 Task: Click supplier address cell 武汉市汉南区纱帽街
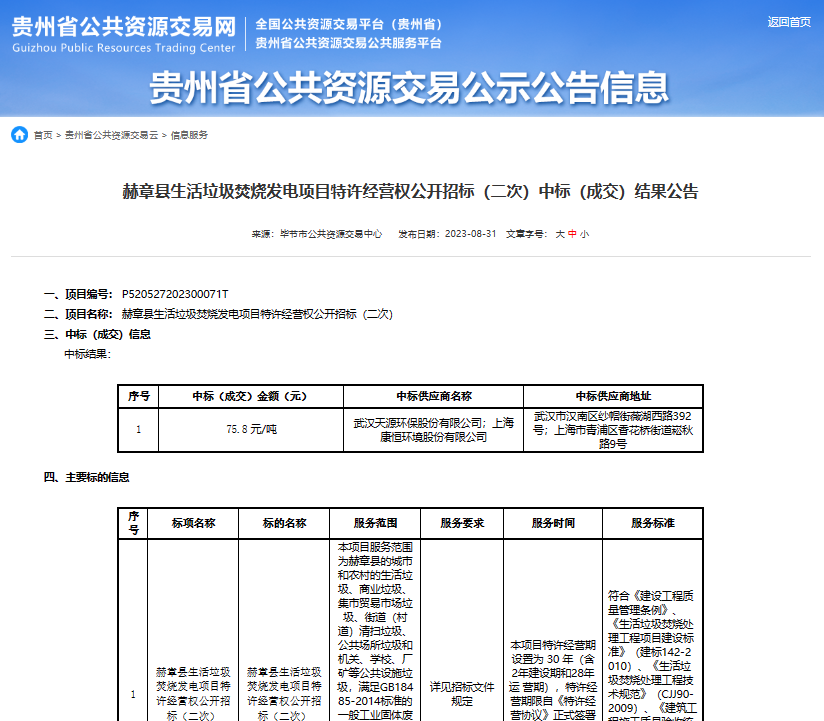[613, 430]
